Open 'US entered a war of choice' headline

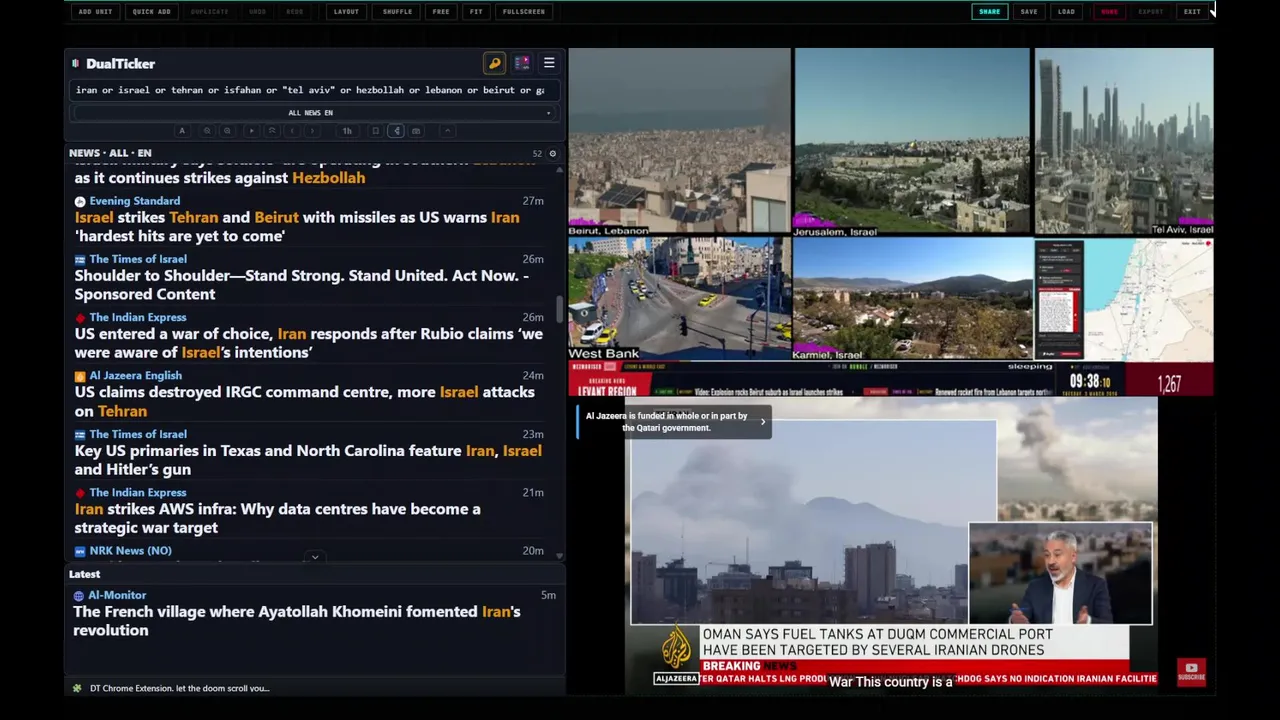[x=309, y=343]
